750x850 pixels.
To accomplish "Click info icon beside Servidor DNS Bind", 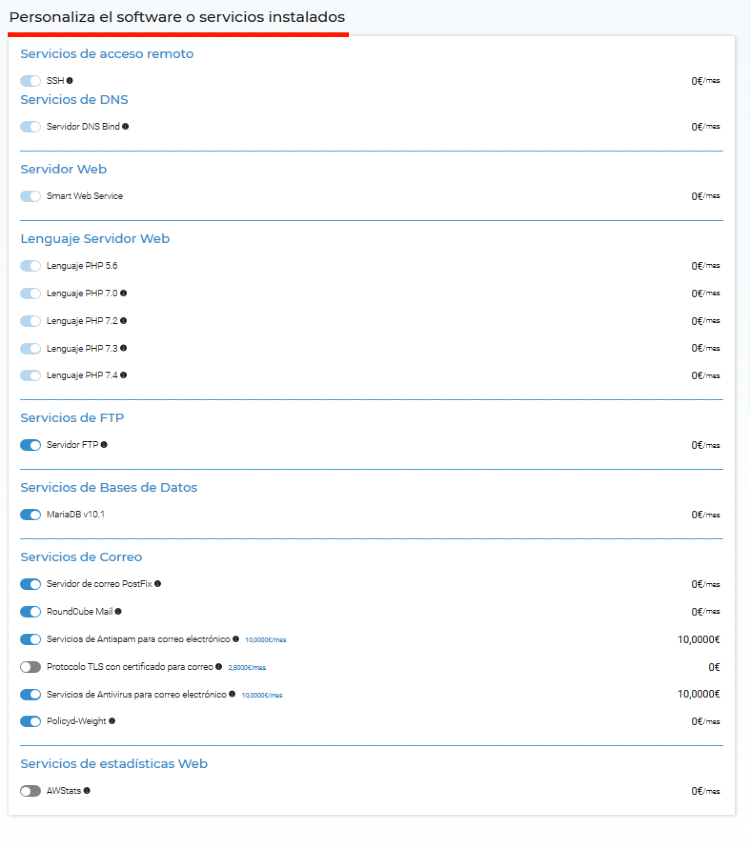I will [x=125, y=126].
